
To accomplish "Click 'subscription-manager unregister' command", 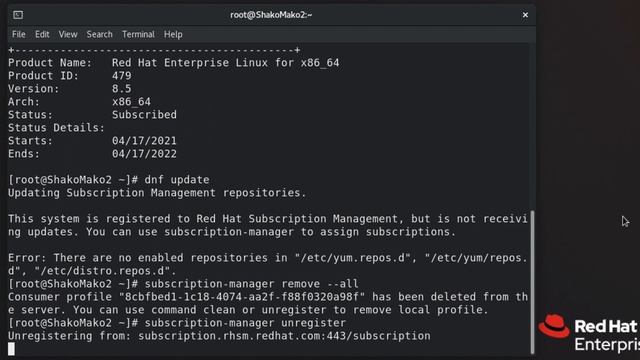I will tap(245, 323).
